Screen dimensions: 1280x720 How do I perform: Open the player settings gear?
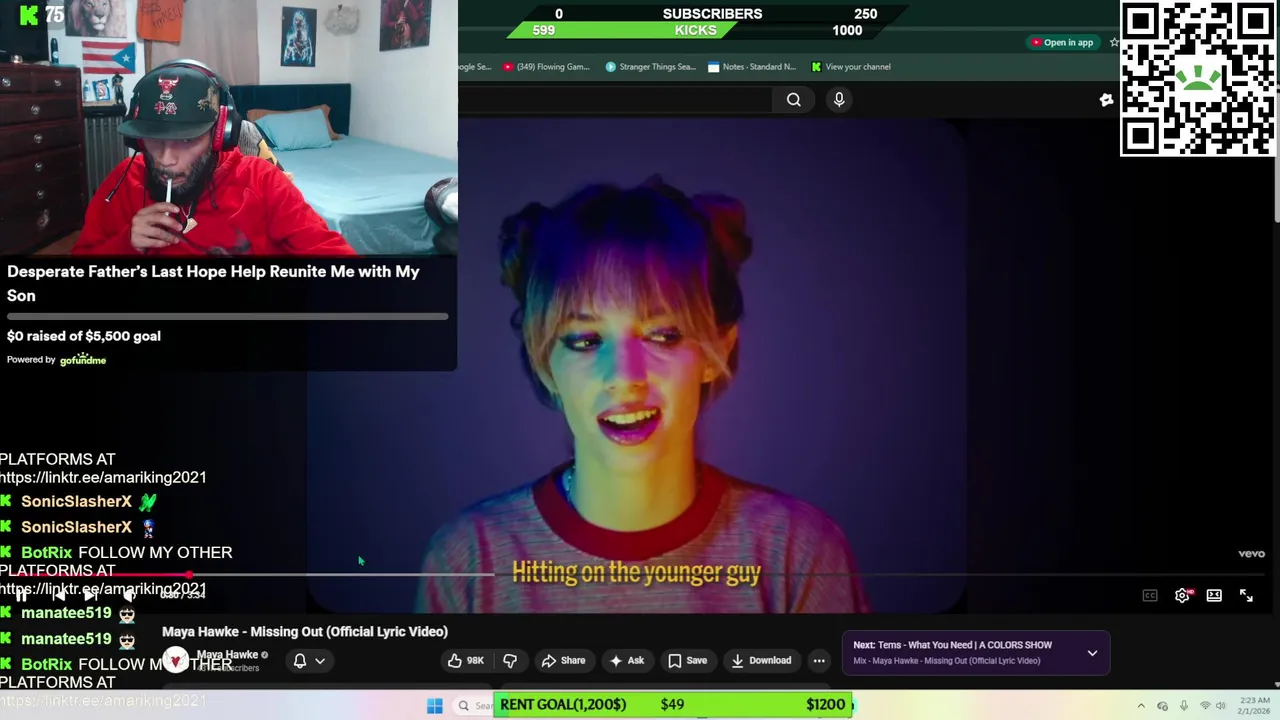tap(1182, 595)
